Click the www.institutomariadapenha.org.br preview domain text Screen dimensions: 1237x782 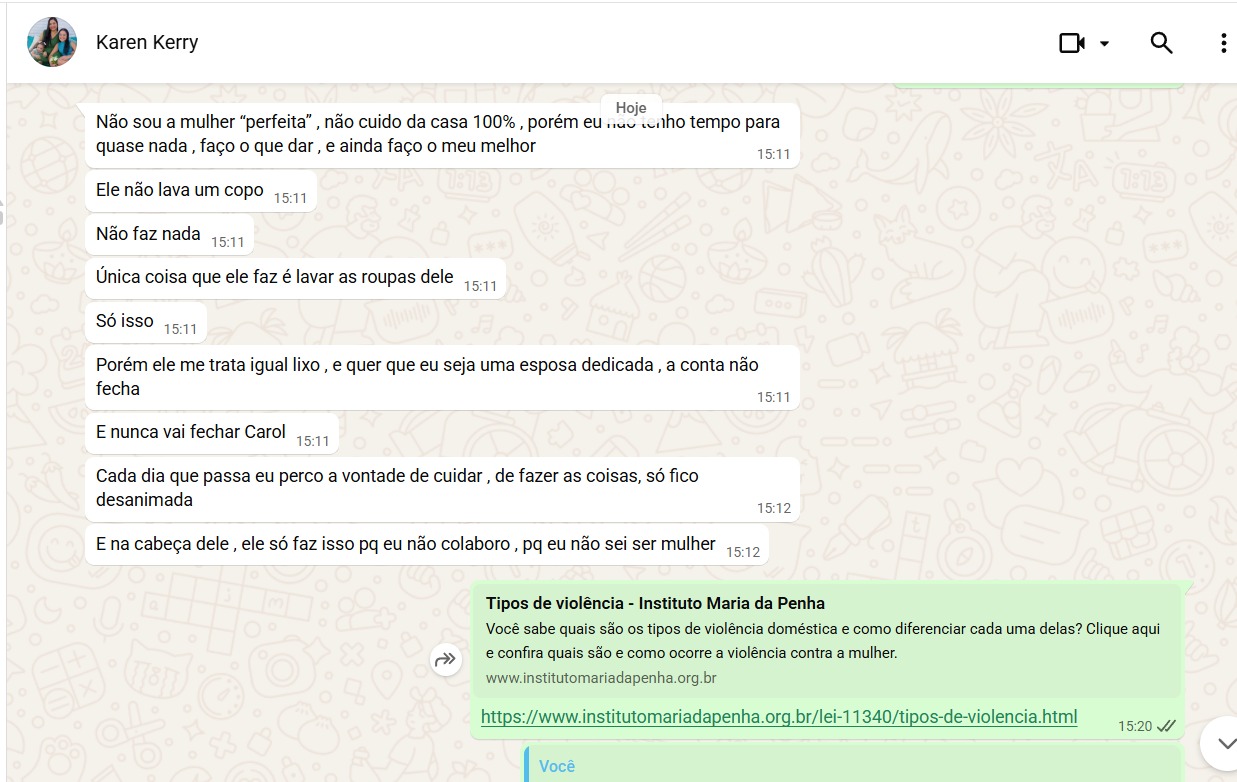click(x=600, y=678)
